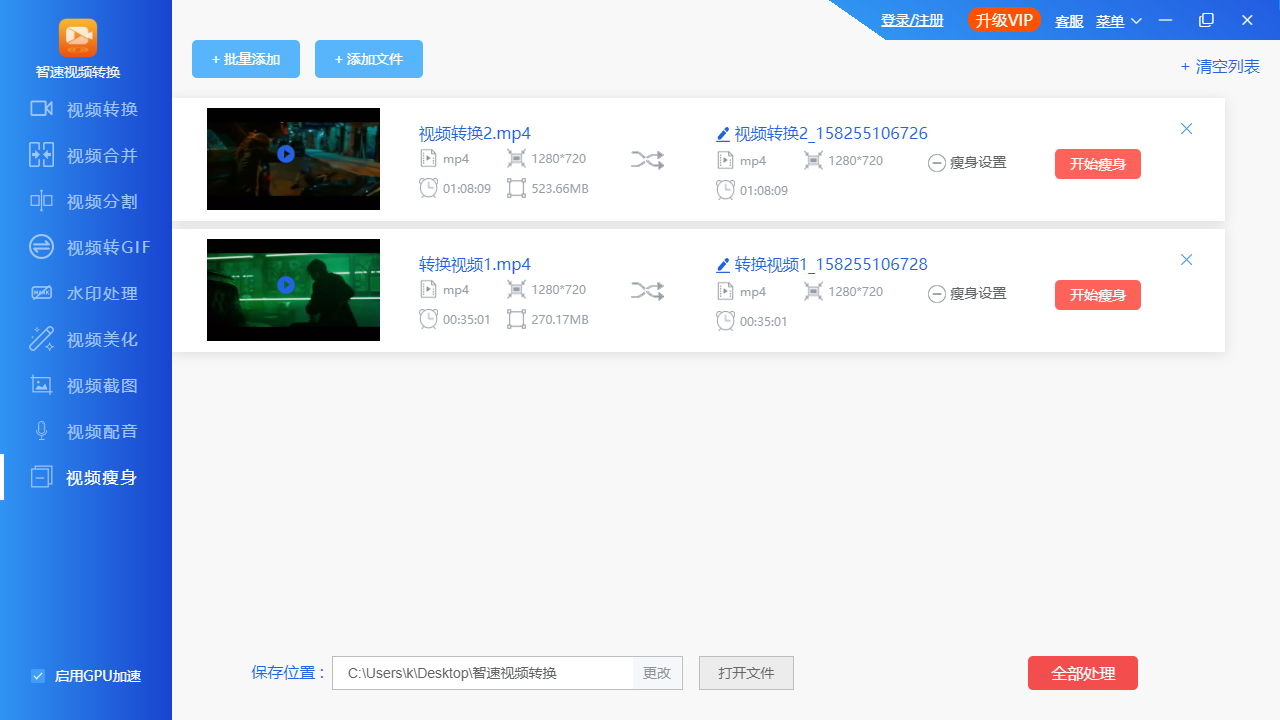Click the 打开文件 button
Screen dimensions: 1280x720
coord(746,673)
